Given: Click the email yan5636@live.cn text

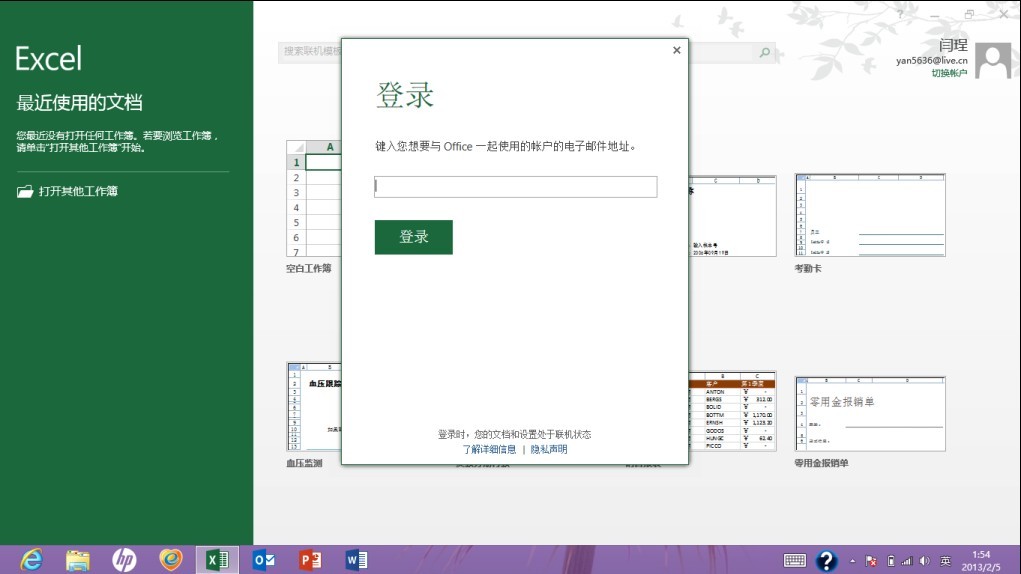Looking at the screenshot, I should click(931, 61).
